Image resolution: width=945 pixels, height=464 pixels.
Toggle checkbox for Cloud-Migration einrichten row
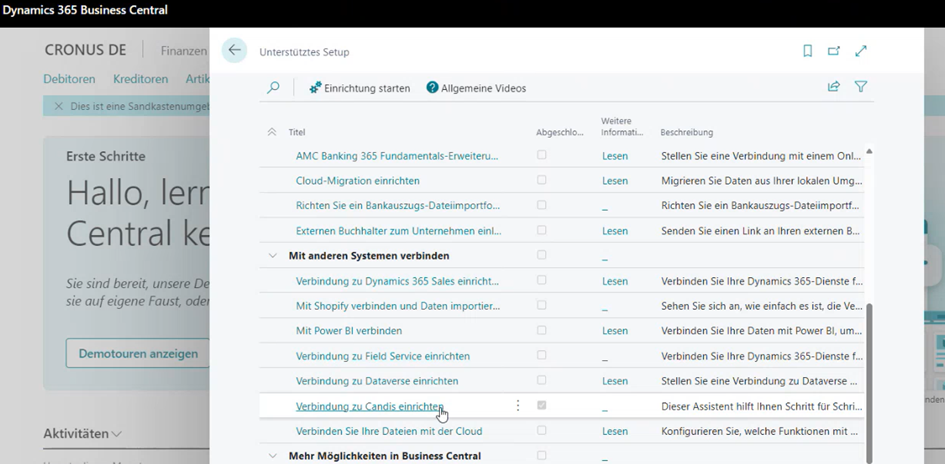(x=542, y=180)
